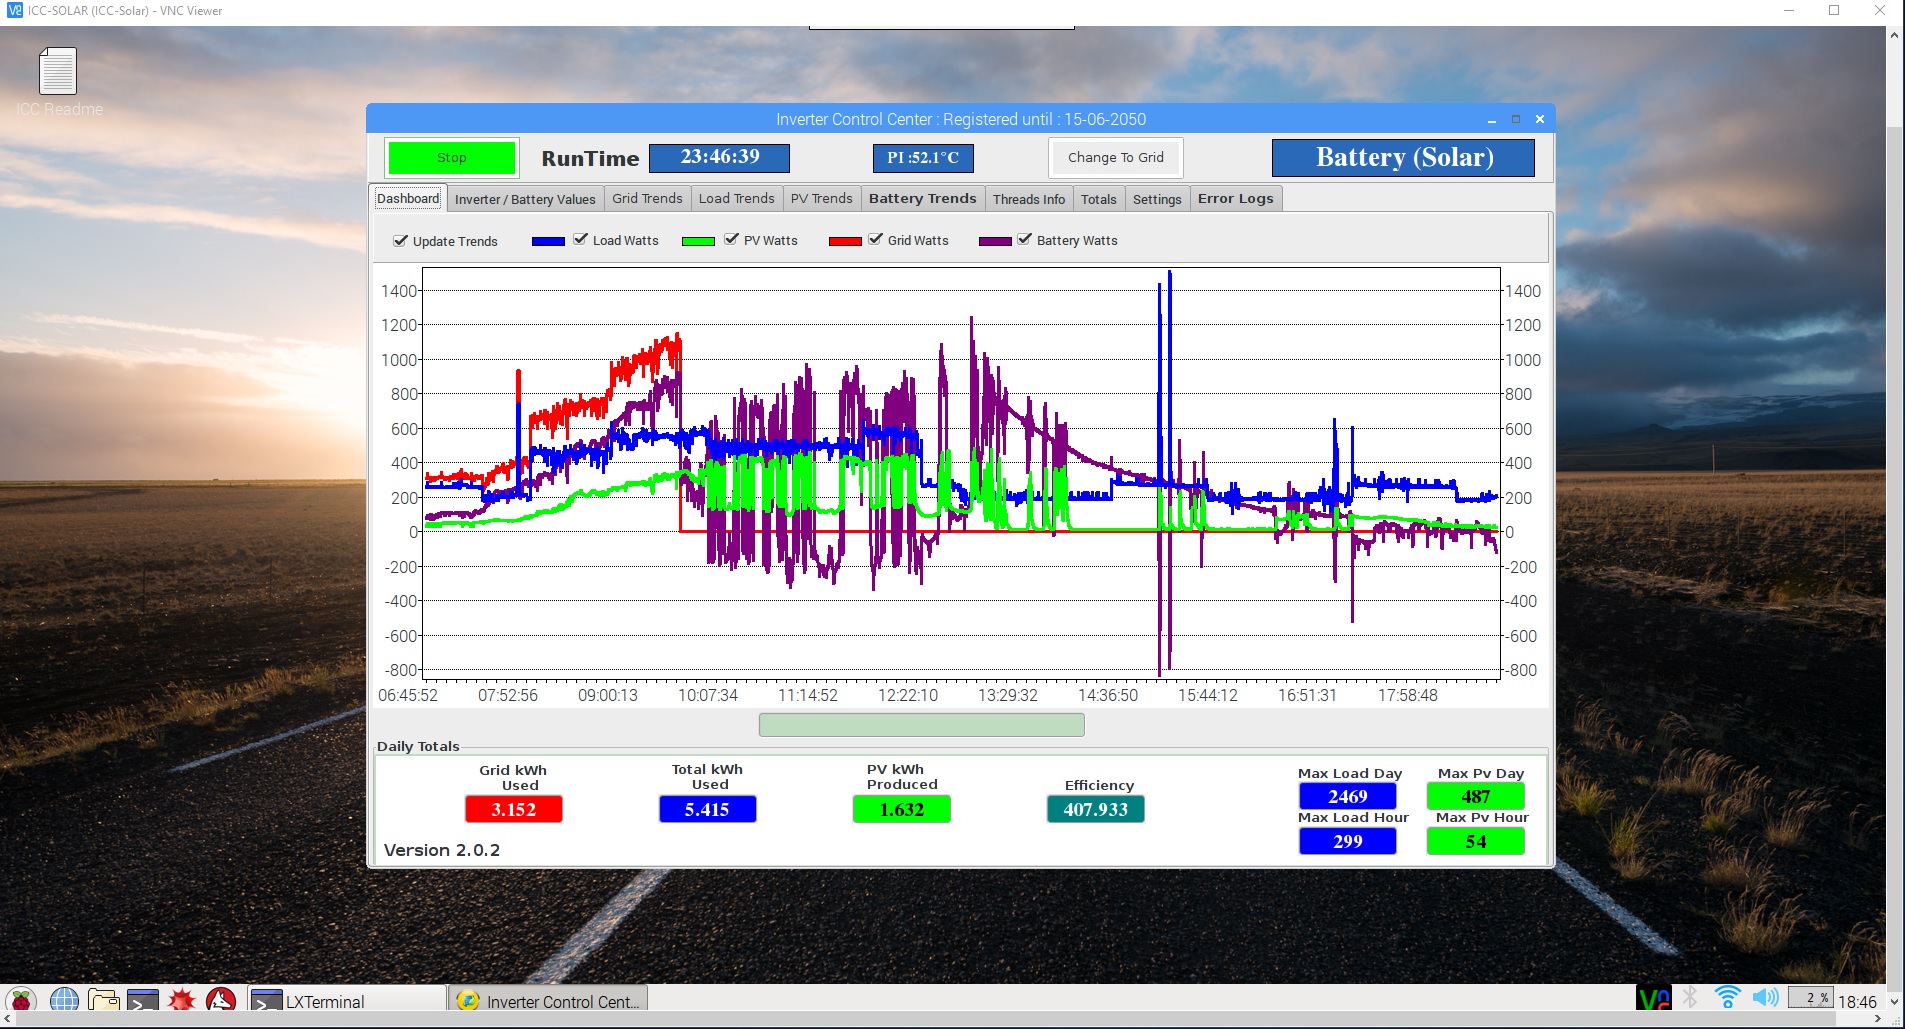Image resolution: width=1905 pixels, height=1029 pixels.
Task: Open the Raspberry Pi applications menu
Action: pyautogui.click(x=21, y=1000)
